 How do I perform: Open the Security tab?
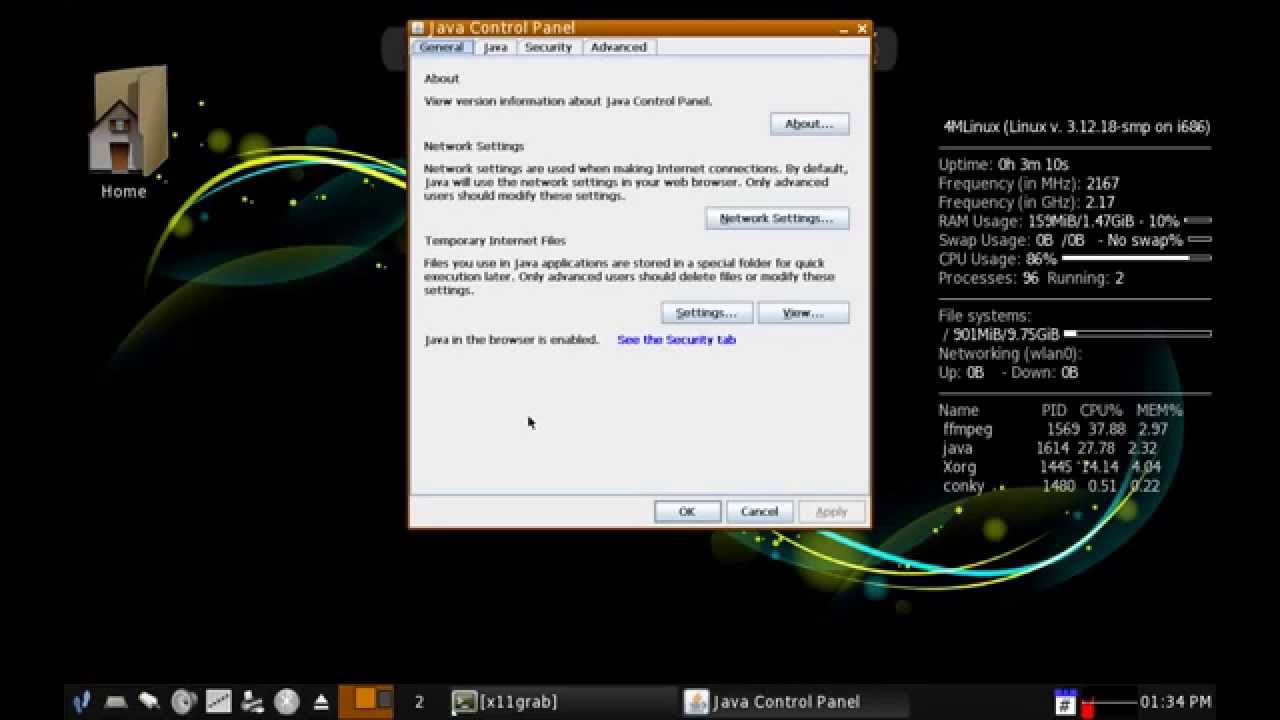click(x=548, y=47)
